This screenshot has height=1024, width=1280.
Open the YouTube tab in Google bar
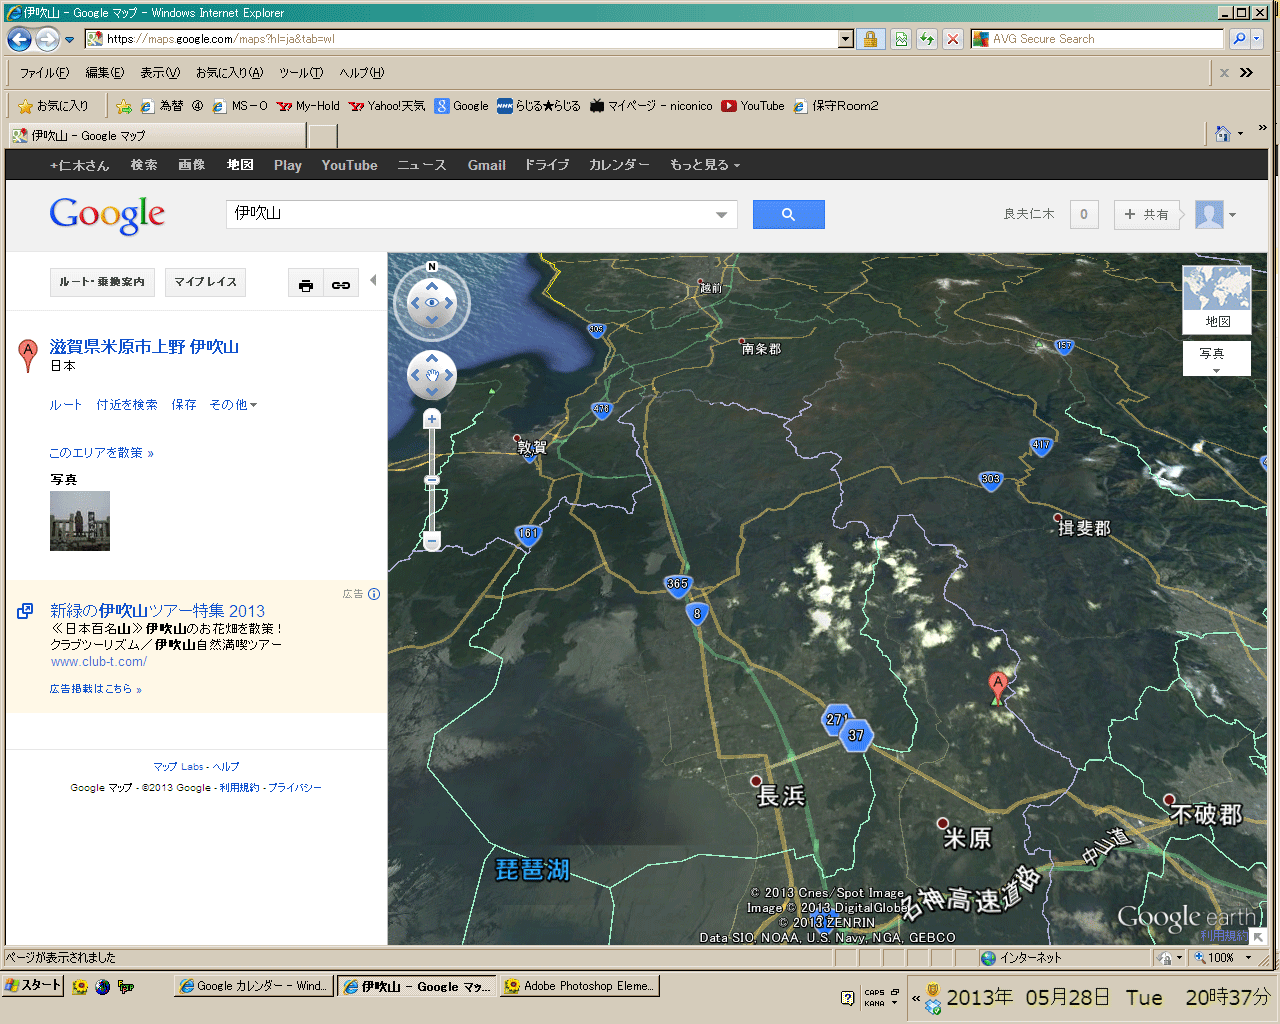click(349, 165)
